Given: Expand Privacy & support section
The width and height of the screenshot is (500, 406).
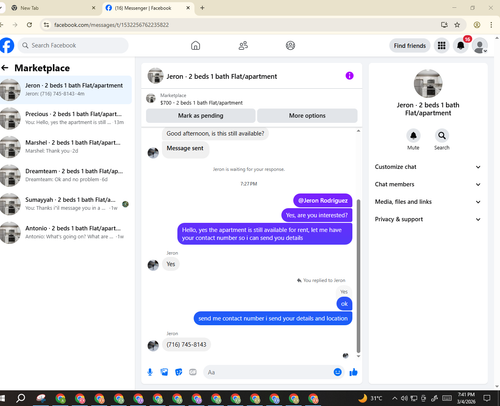Looking at the screenshot, I should (x=428, y=219).
